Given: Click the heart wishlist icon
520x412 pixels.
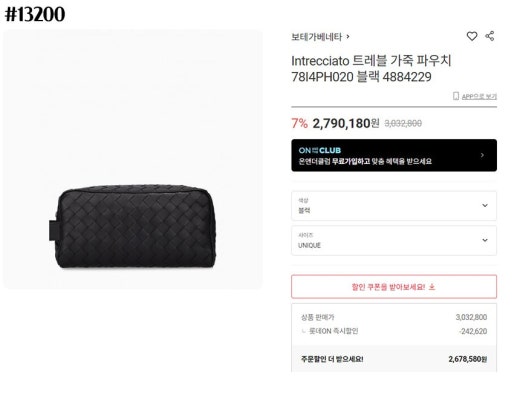Looking at the screenshot, I should tap(472, 36).
